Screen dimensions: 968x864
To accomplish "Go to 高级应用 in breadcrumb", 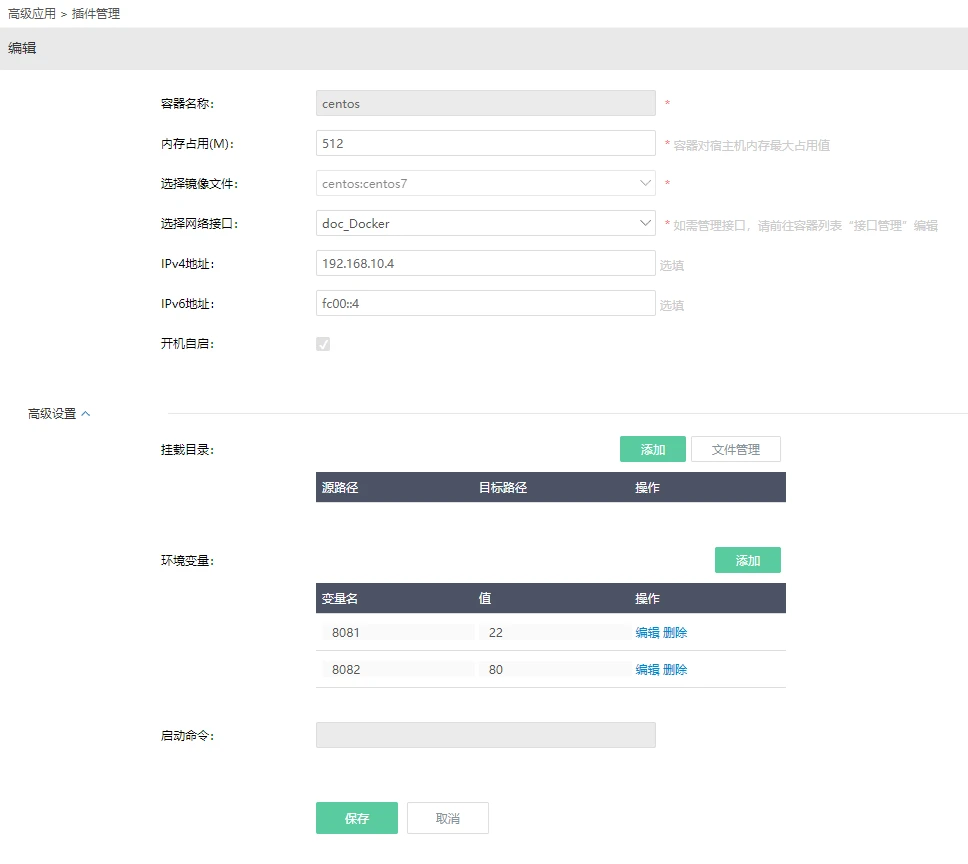I will [x=32, y=14].
